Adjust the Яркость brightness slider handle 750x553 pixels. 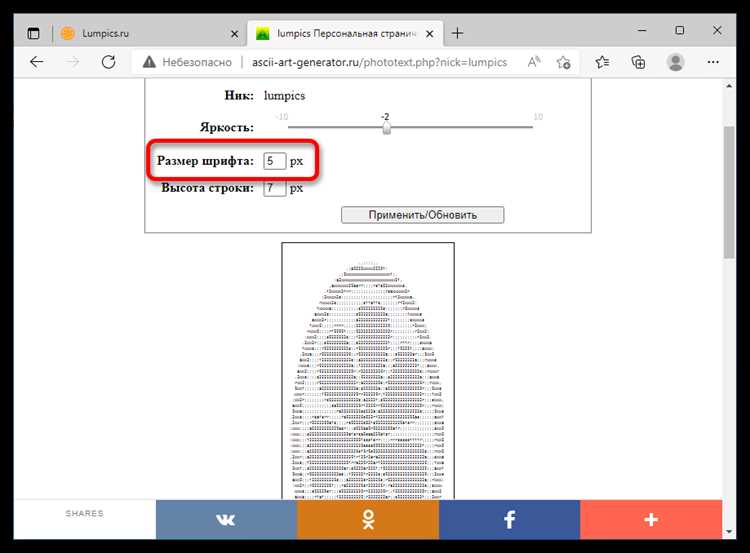386,128
